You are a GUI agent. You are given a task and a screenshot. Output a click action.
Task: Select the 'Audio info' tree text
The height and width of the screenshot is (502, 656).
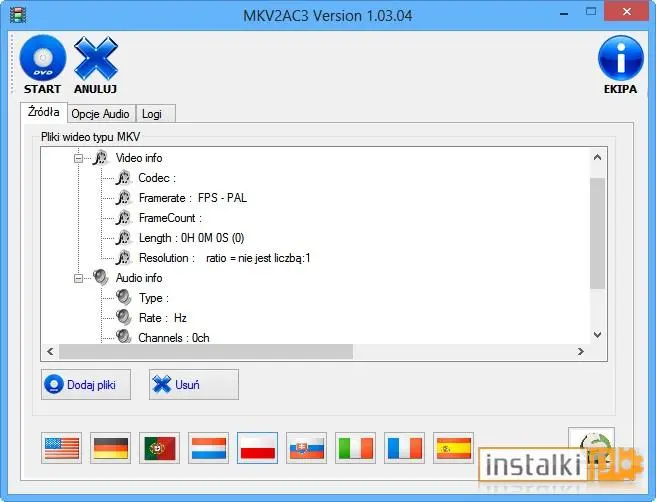pyautogui.click(x=139, y=278)
